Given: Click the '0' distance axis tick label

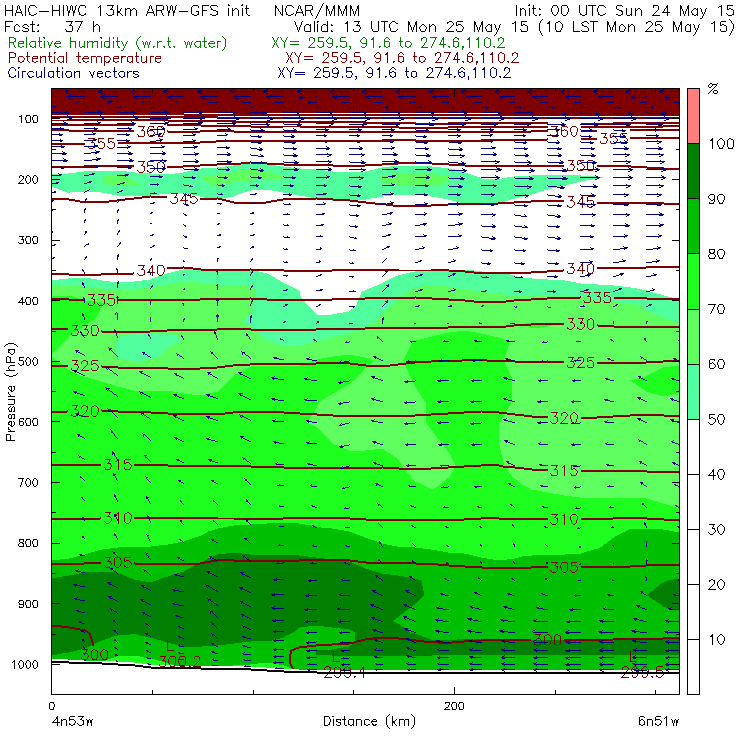Looking at the screenshot, I should click(51, 706).
